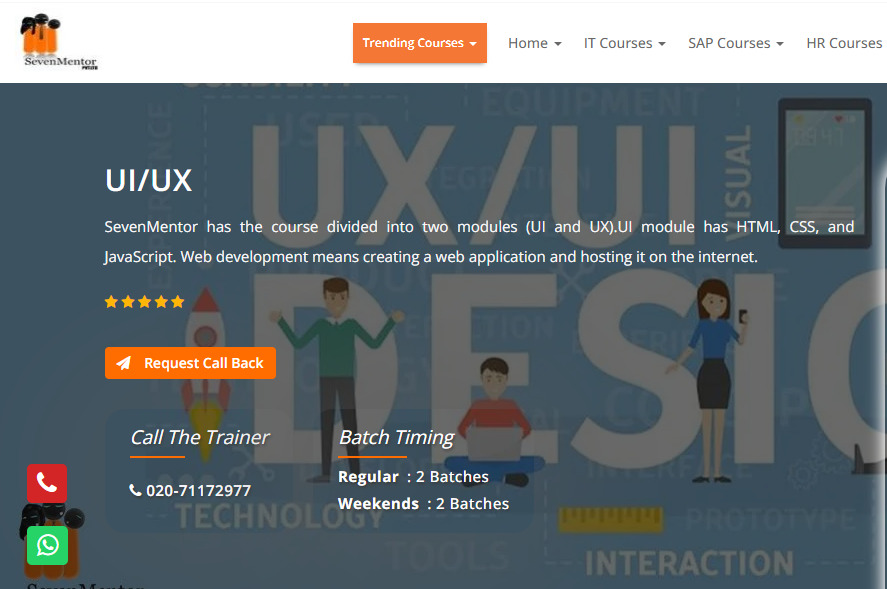
Task: Click the UI/UX course title heading
Action: click(148, 180)
